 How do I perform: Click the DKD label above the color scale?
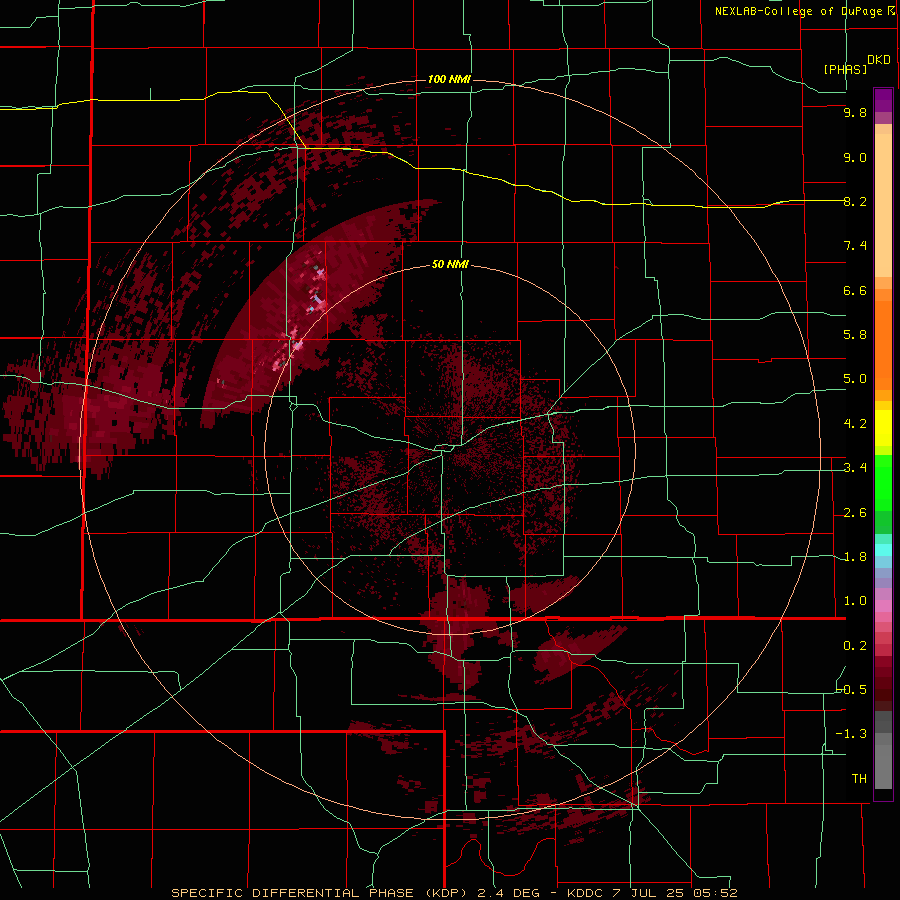coord(879,60)
